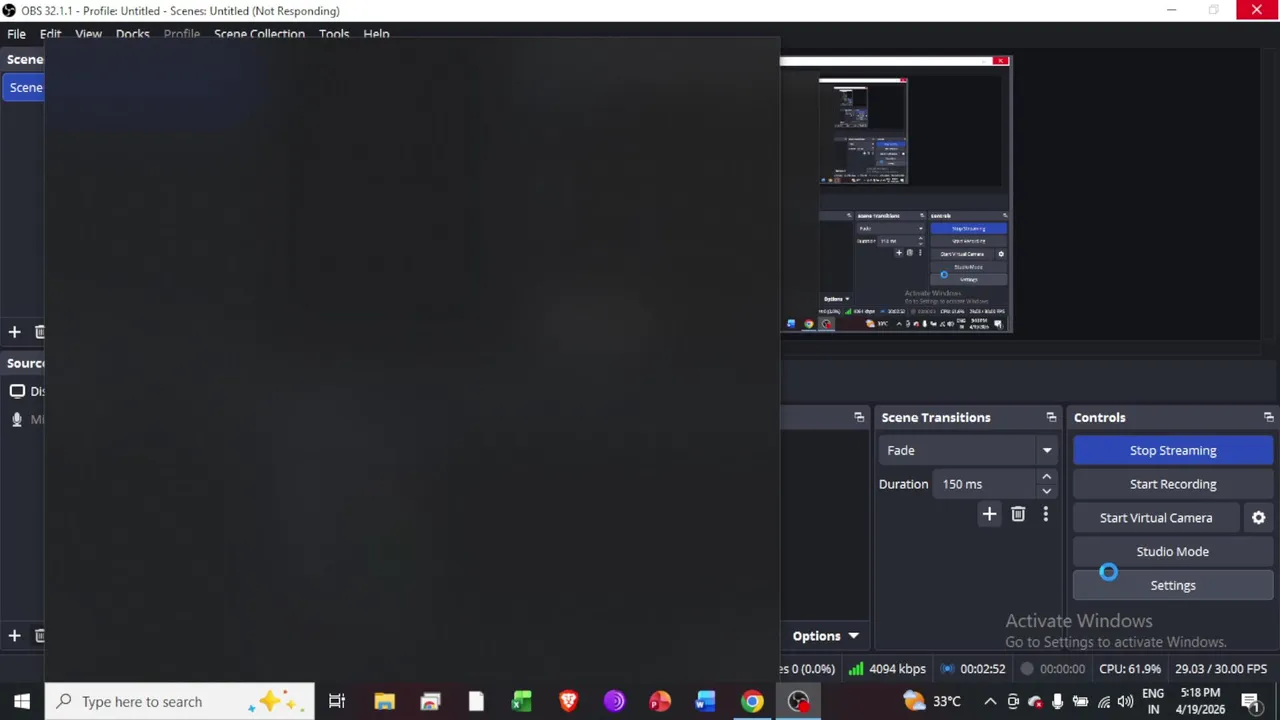The height and width of the screenshot is (720, 1280).
Task: Increase transition duration with up arrow
Action: pos(1046,477)
